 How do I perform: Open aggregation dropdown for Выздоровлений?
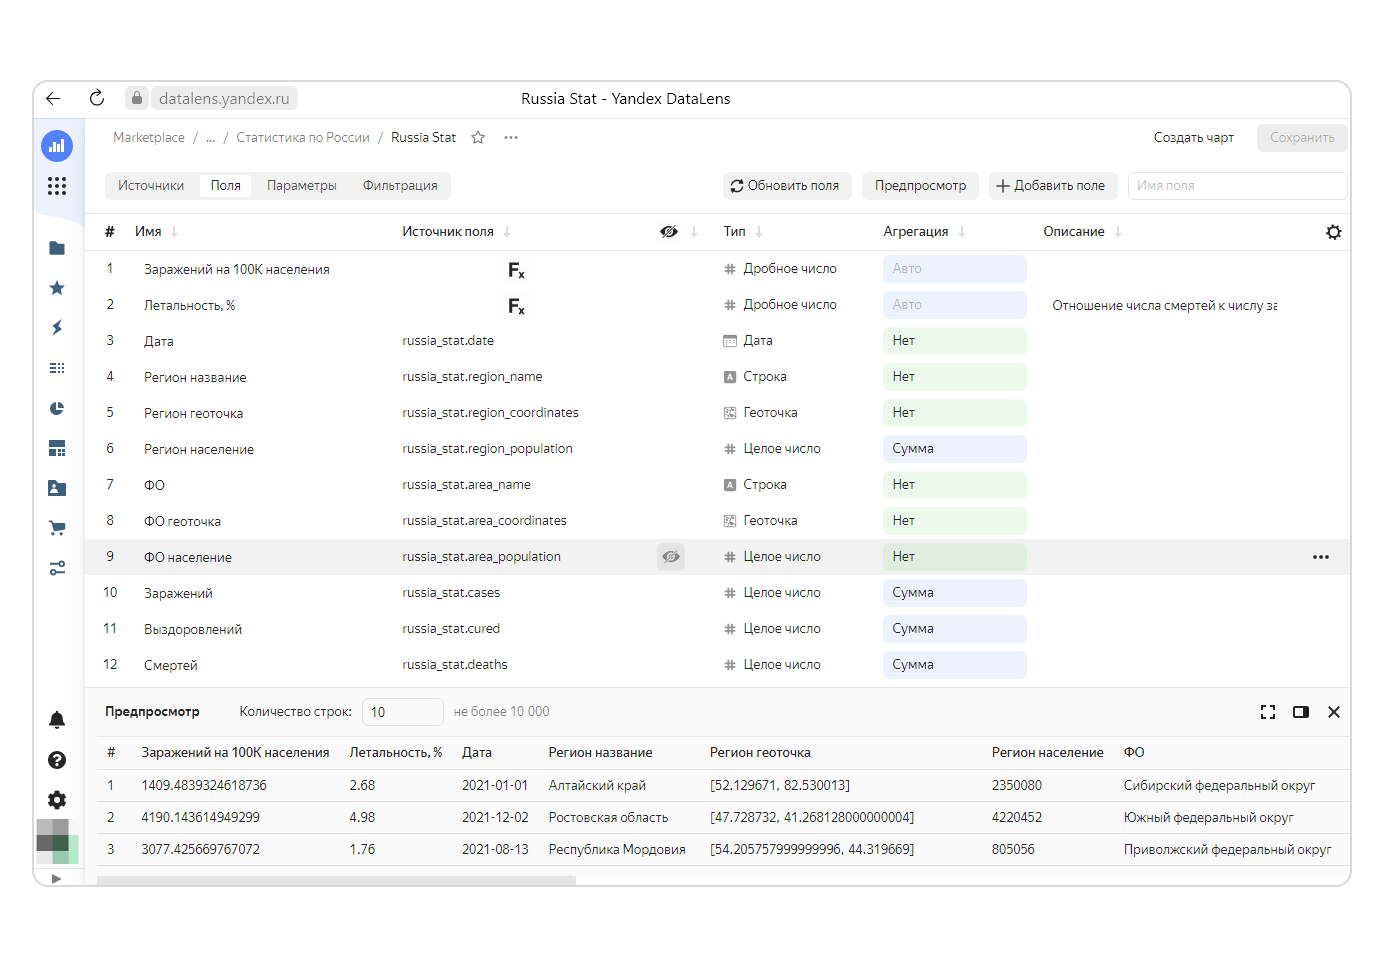tap(954, 629)
